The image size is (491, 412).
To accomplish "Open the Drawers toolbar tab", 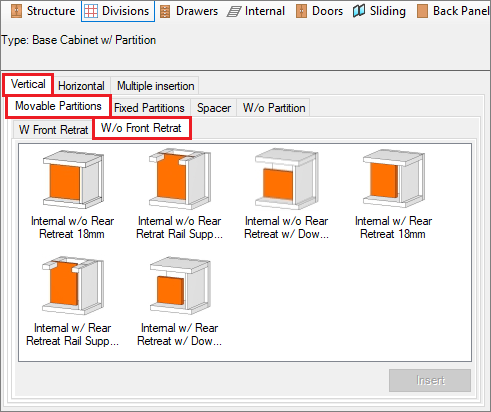I will [189, 11].
